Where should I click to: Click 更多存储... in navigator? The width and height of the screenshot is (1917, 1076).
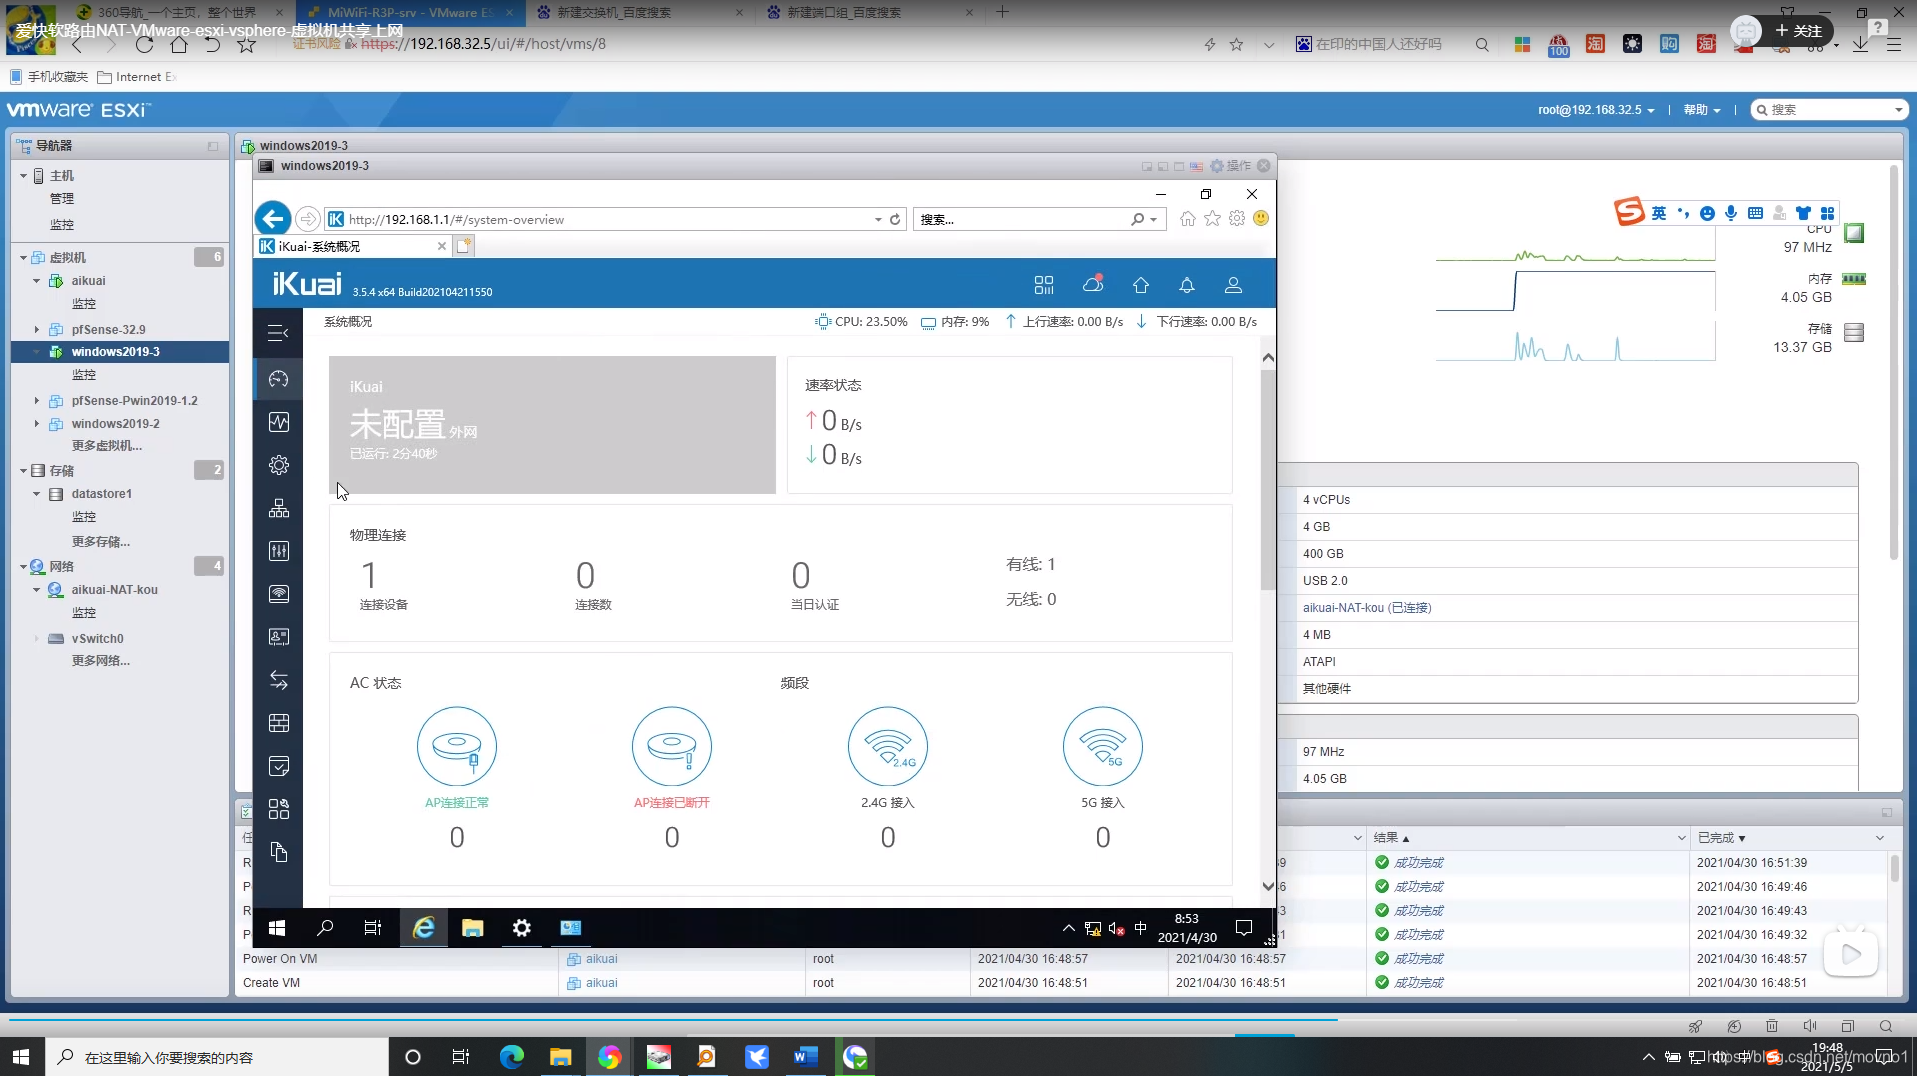[101, 542]
